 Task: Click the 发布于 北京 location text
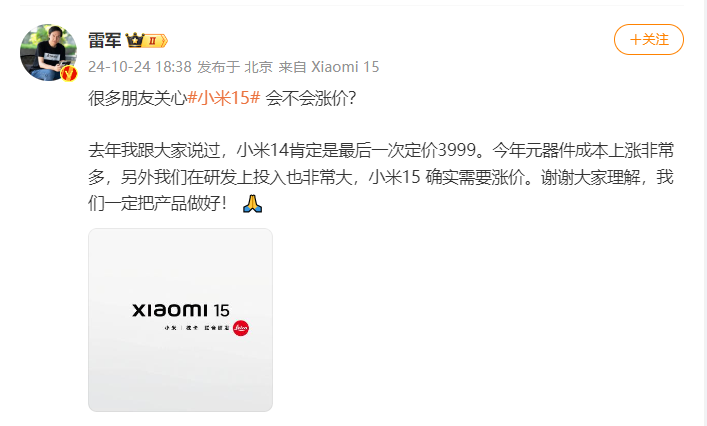tap(235, 67)
